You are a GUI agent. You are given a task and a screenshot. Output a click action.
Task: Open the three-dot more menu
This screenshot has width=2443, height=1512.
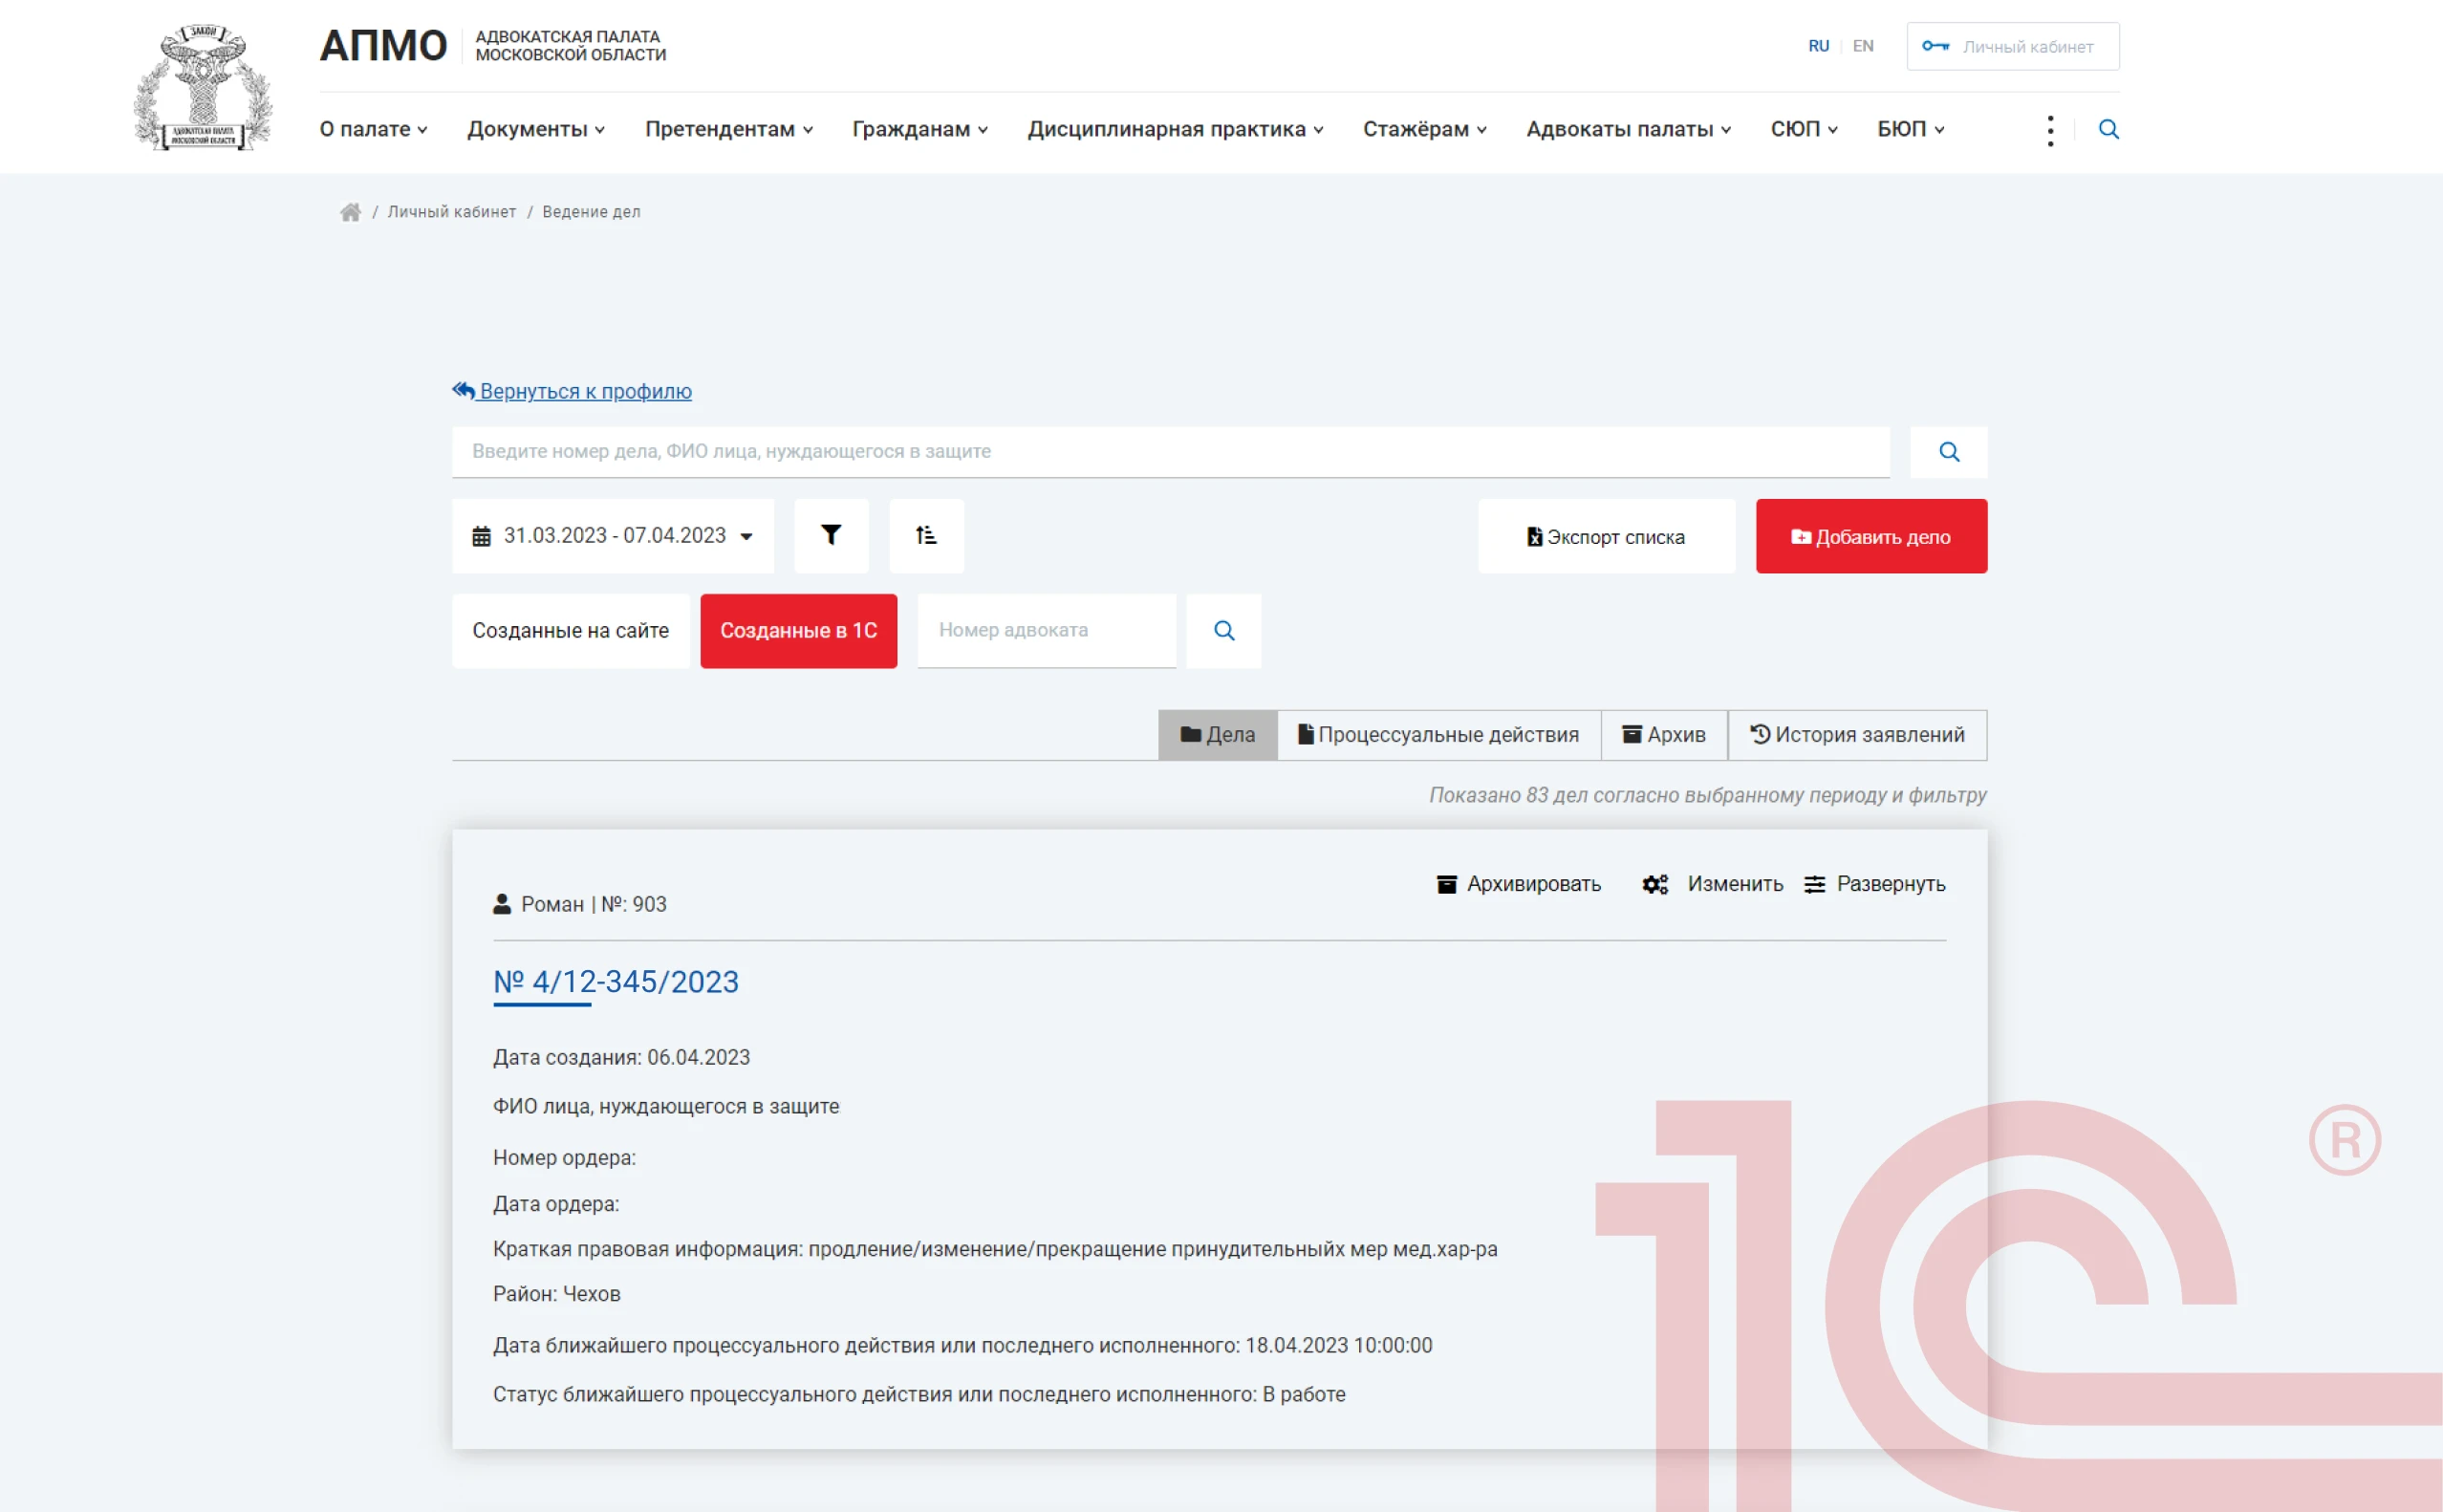coord(2050,130)
